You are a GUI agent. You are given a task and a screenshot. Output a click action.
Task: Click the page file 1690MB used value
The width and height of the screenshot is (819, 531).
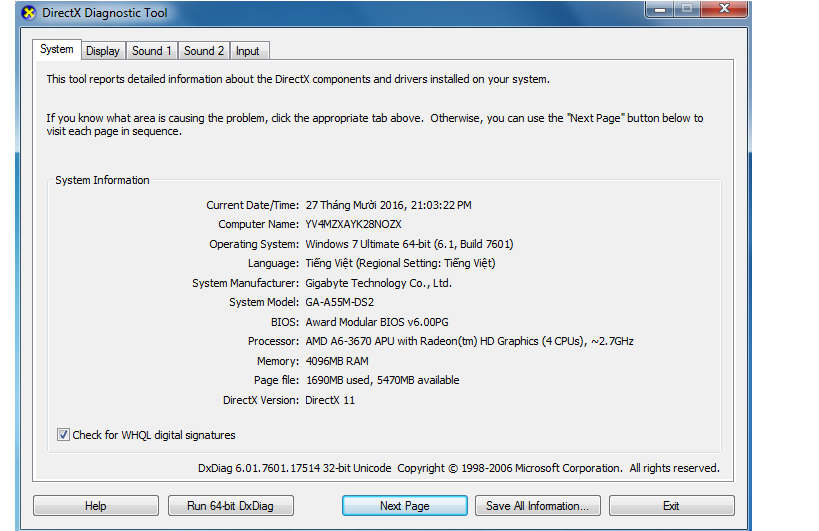[382, 380]
